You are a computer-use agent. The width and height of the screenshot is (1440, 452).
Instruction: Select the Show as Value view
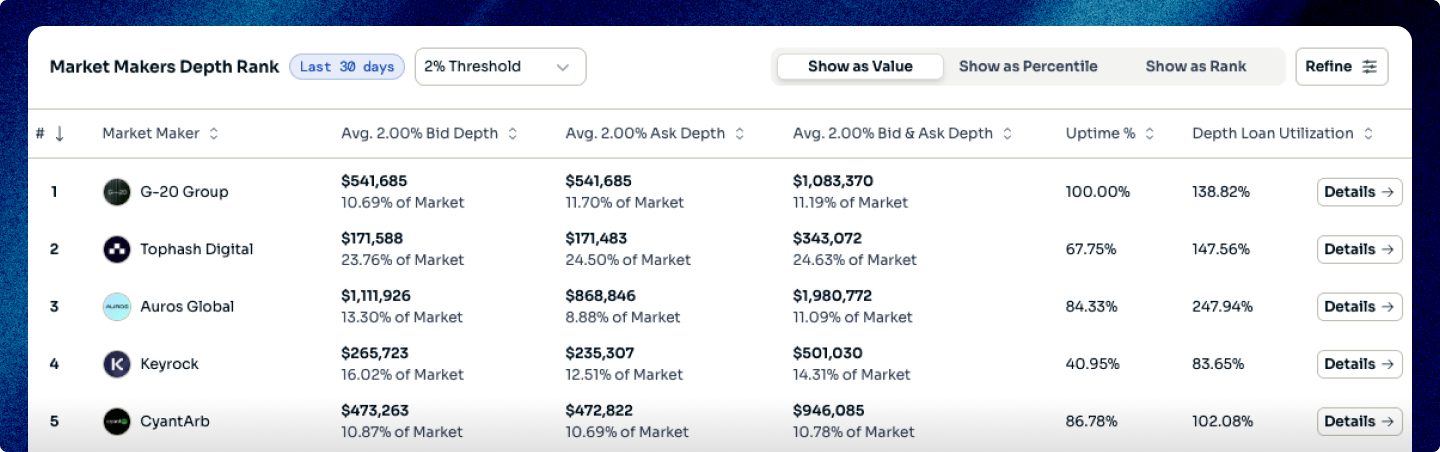point(860,67)
